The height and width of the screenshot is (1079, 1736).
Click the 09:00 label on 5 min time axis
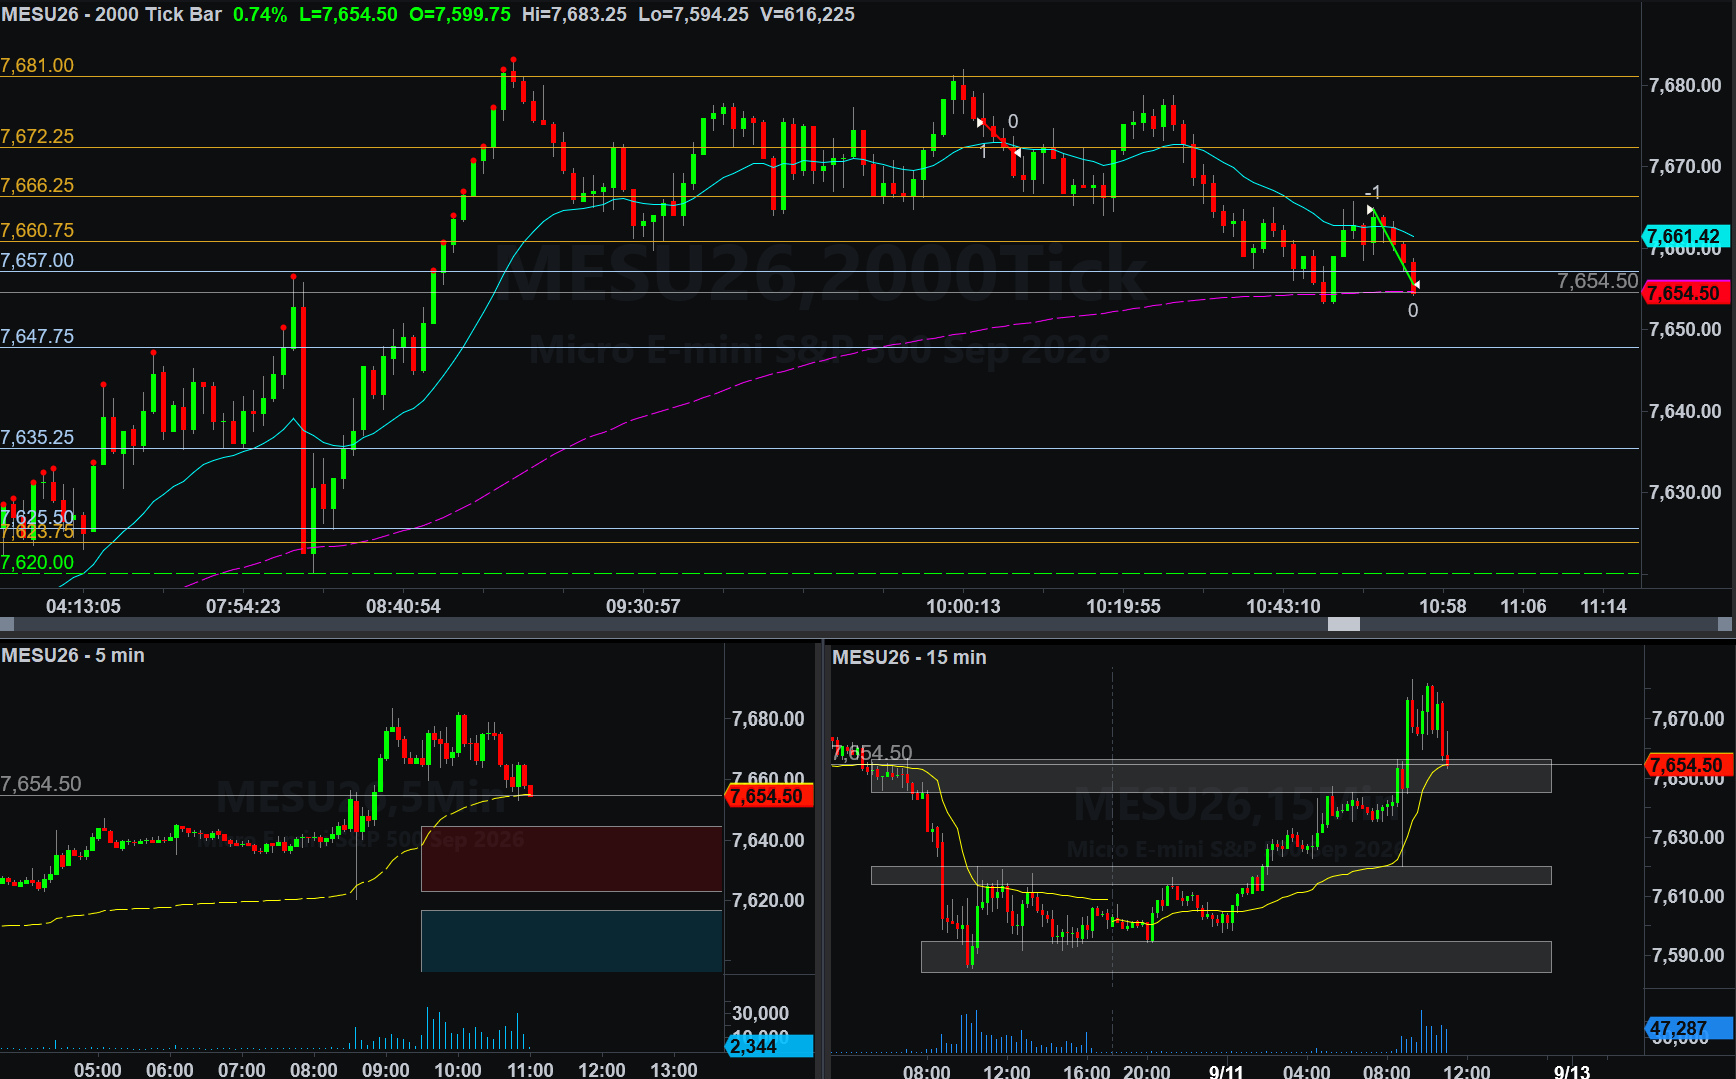pos(386,1070)
